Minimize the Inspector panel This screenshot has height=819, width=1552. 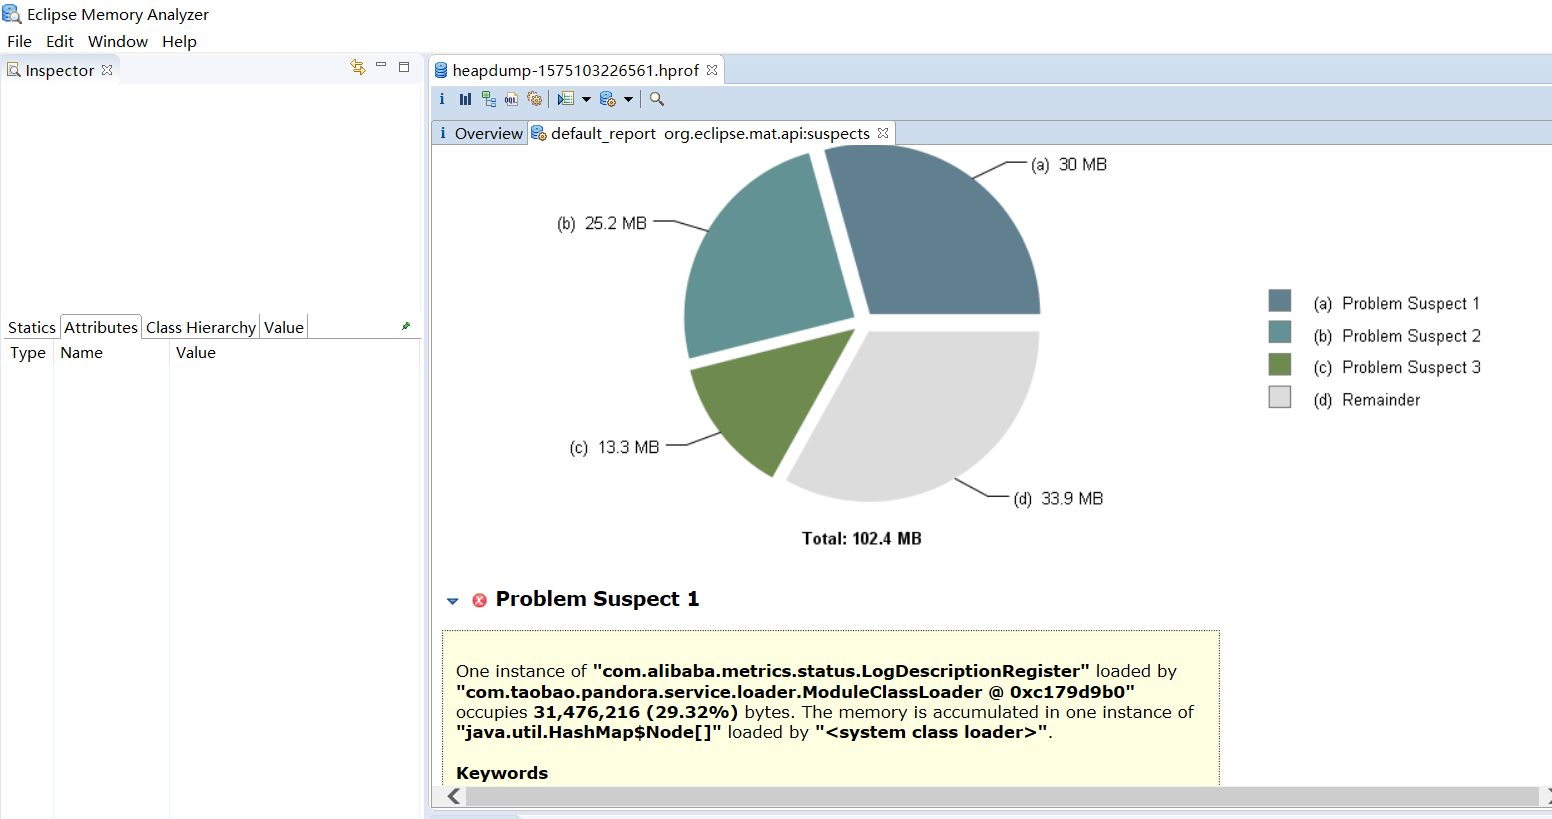click(381, 66)
